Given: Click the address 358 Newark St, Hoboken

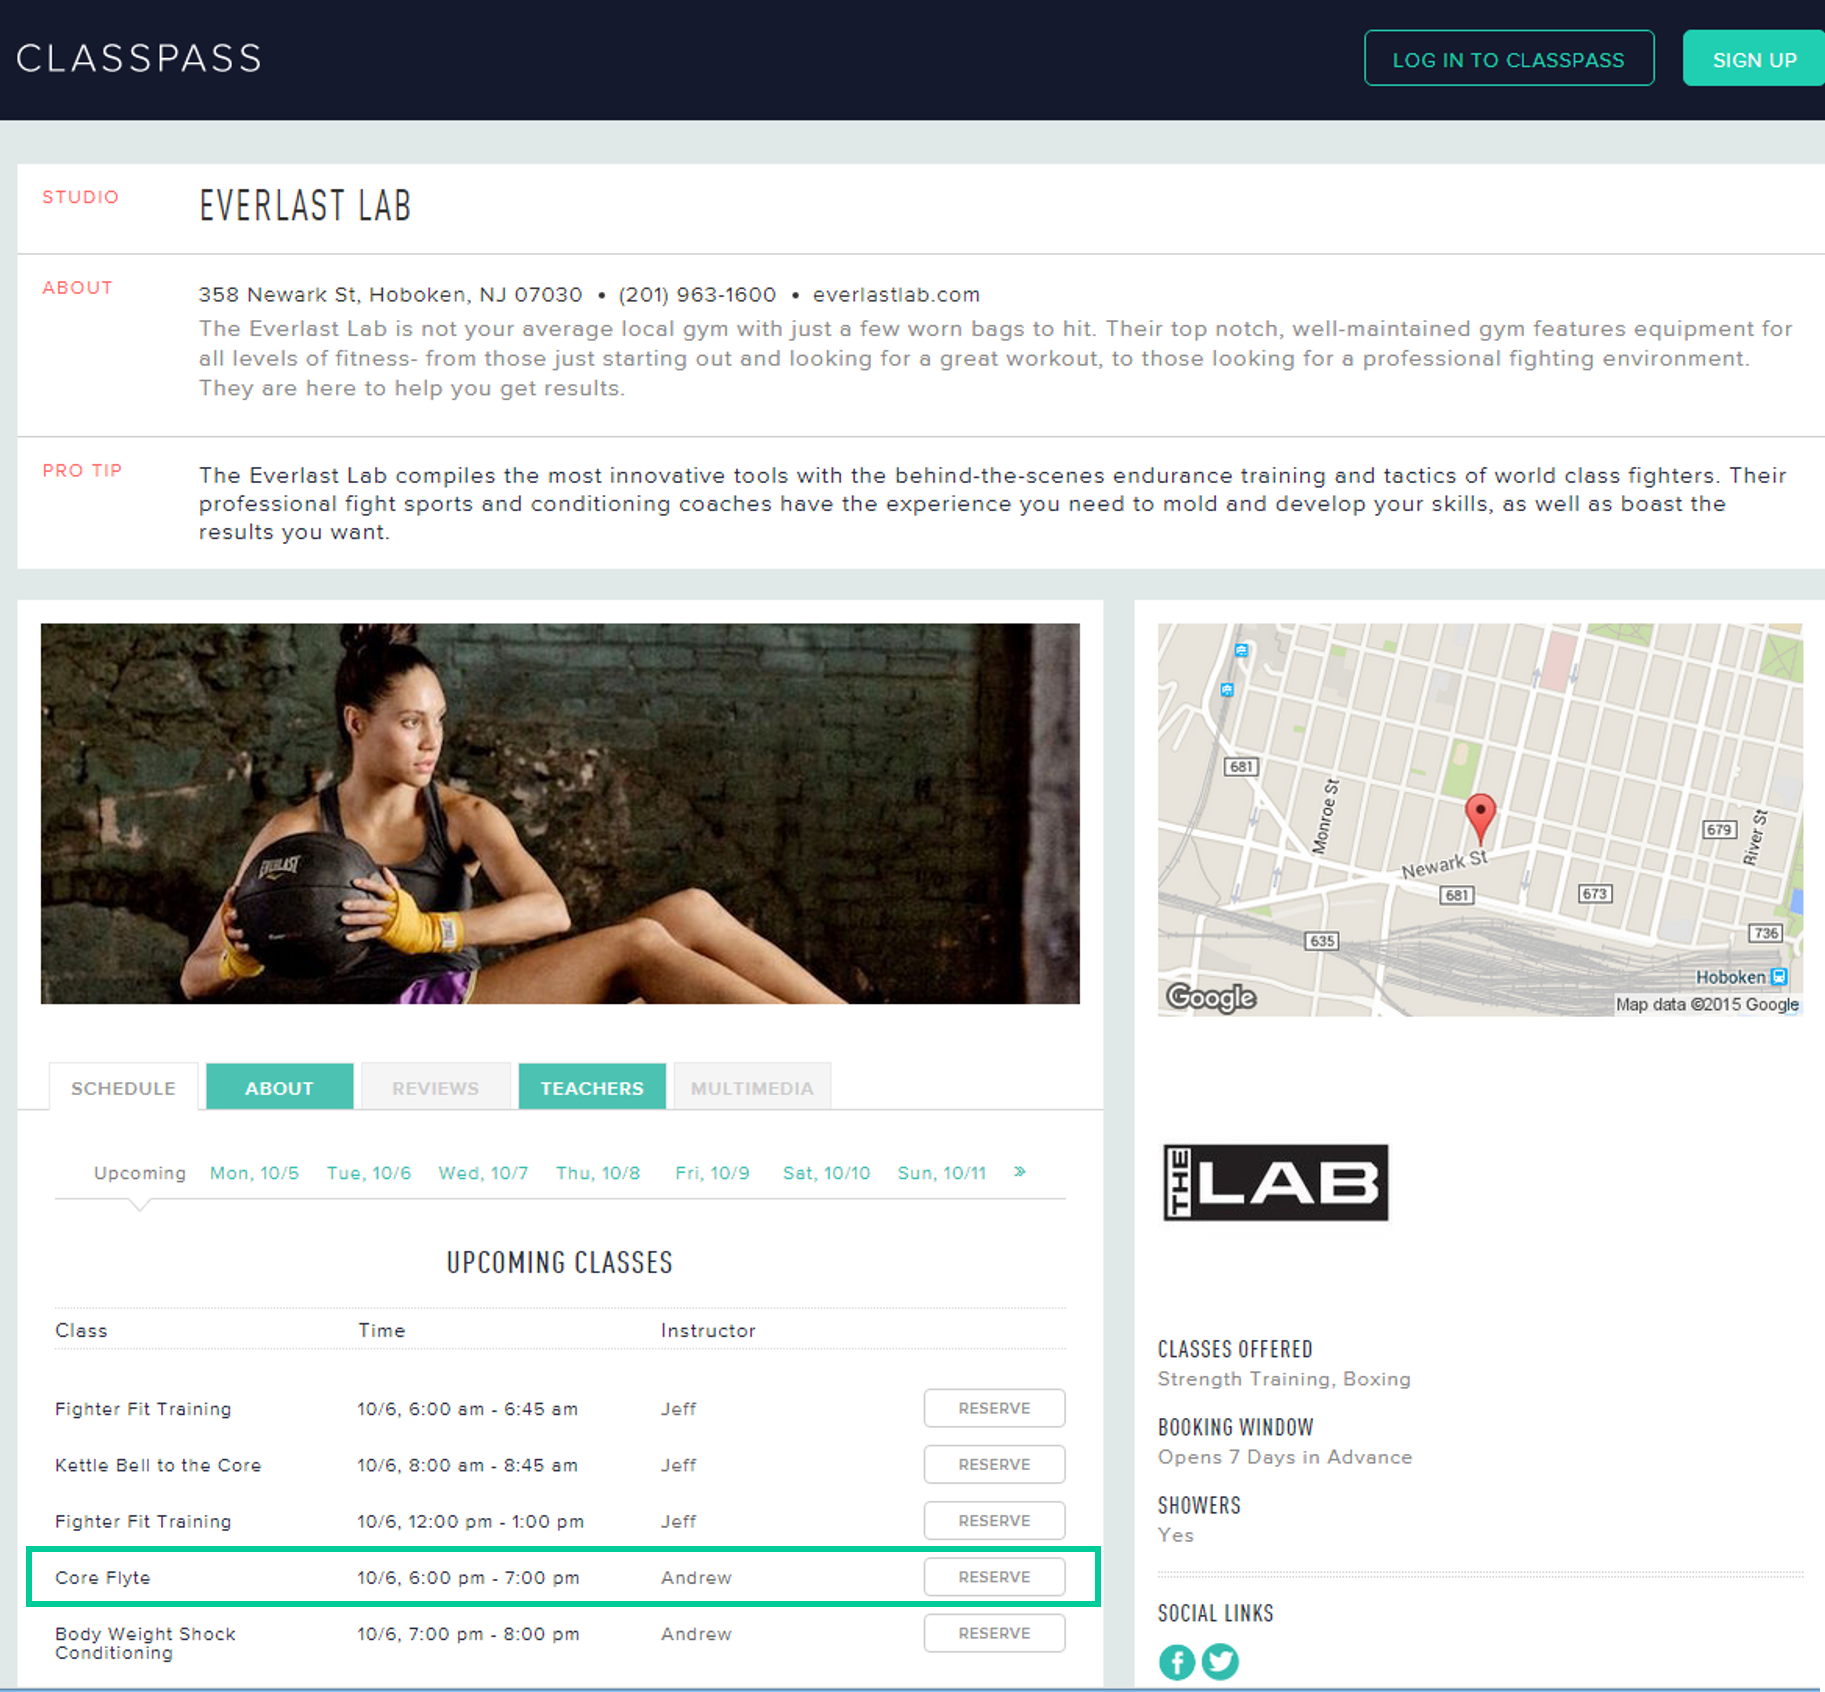Looking at the screenshot, I should point(390,294).
